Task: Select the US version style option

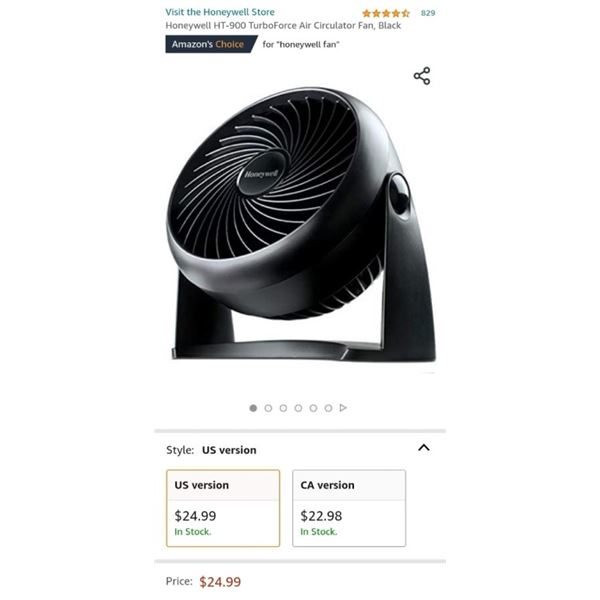Action: coord(223,508)
